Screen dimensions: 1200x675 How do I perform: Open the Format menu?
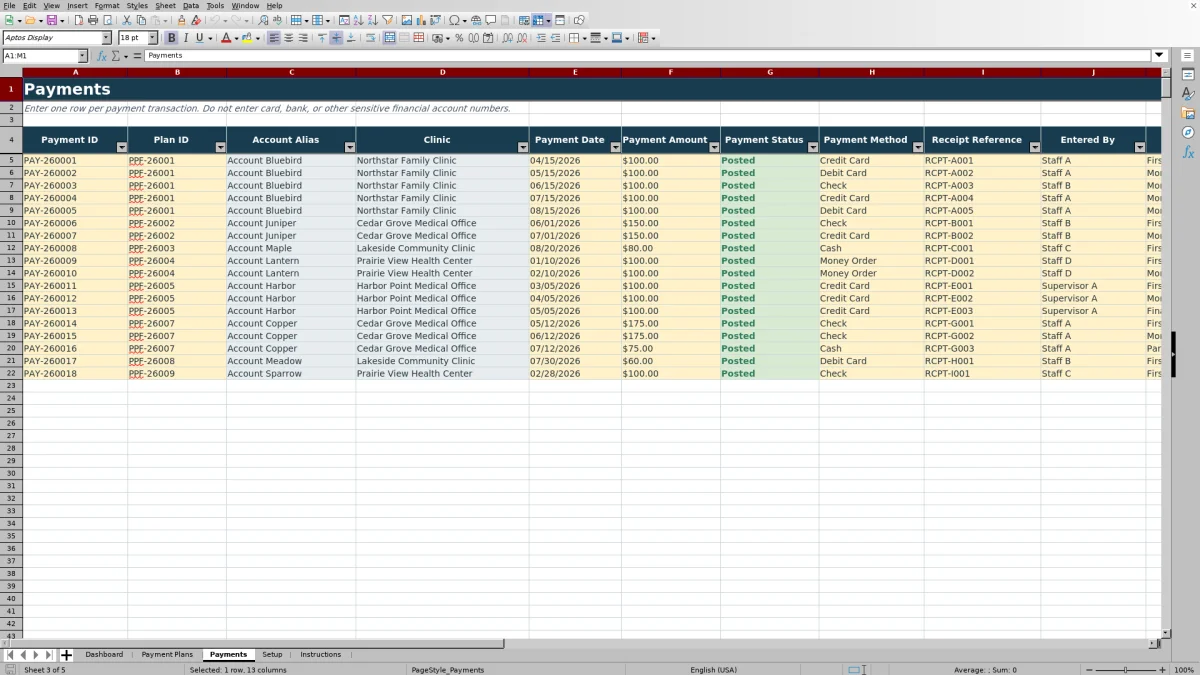(x=107, y=6)
